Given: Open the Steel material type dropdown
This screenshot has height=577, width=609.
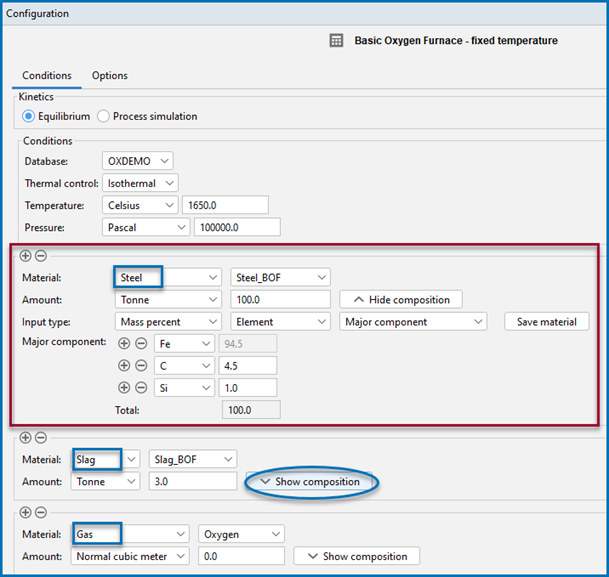Looking at the screenshot, I should click(168, 277).
